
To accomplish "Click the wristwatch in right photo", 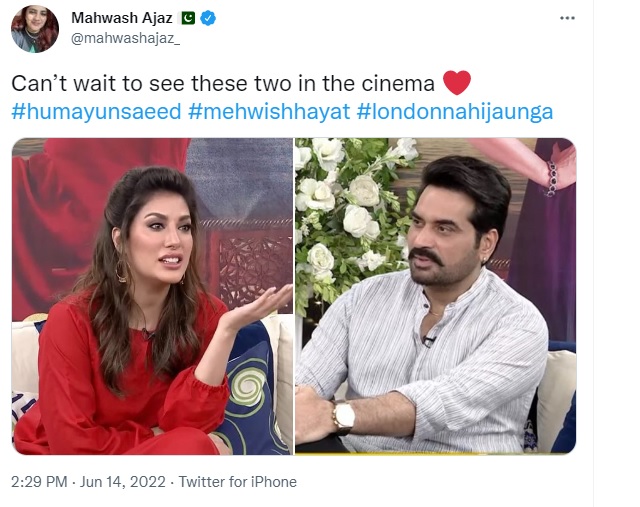I will click(x=343, y=417).
